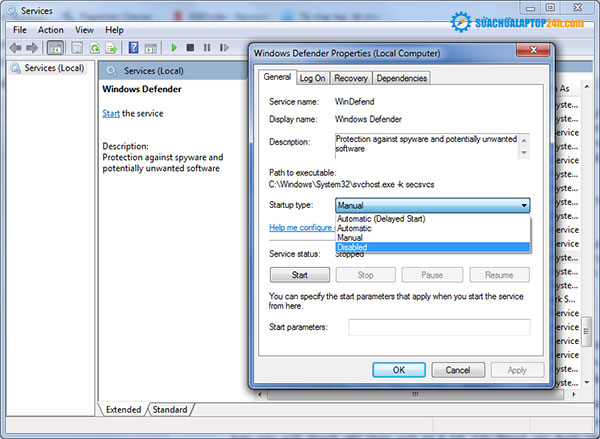The height and width of the screenshot is (439, 600).
Task: Open the File menu
Action: click(x=20, y=30)
